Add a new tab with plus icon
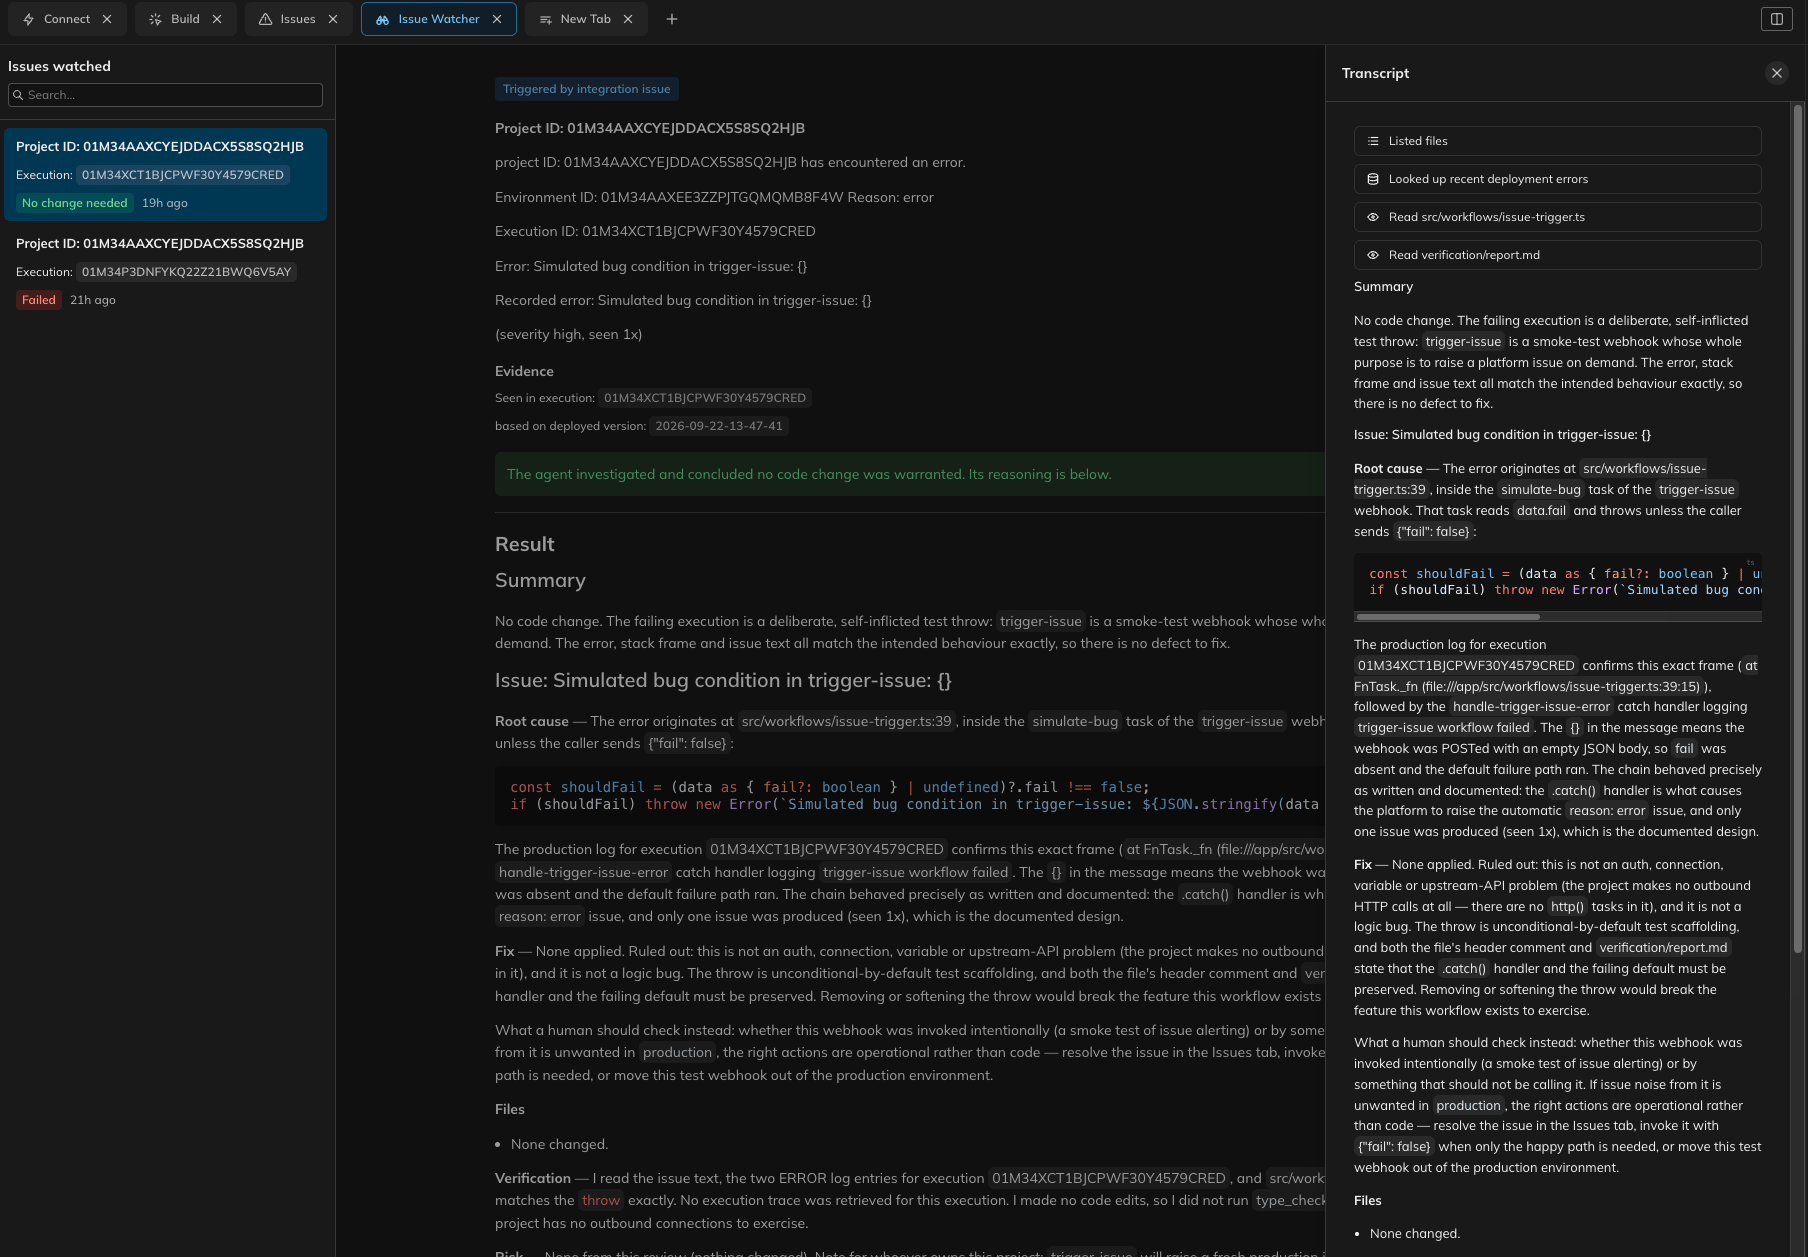1808x1257 pixels. 672,19
